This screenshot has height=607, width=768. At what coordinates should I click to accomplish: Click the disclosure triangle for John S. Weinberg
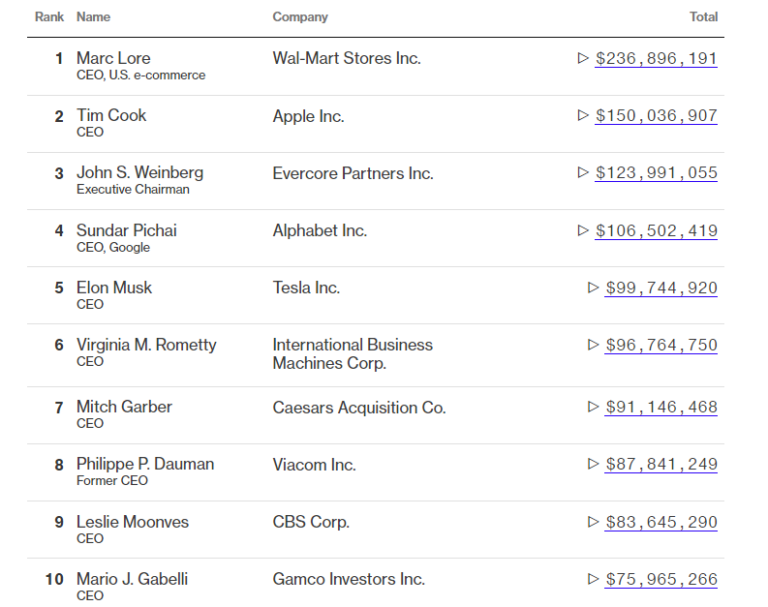click(x=583, y=172)
